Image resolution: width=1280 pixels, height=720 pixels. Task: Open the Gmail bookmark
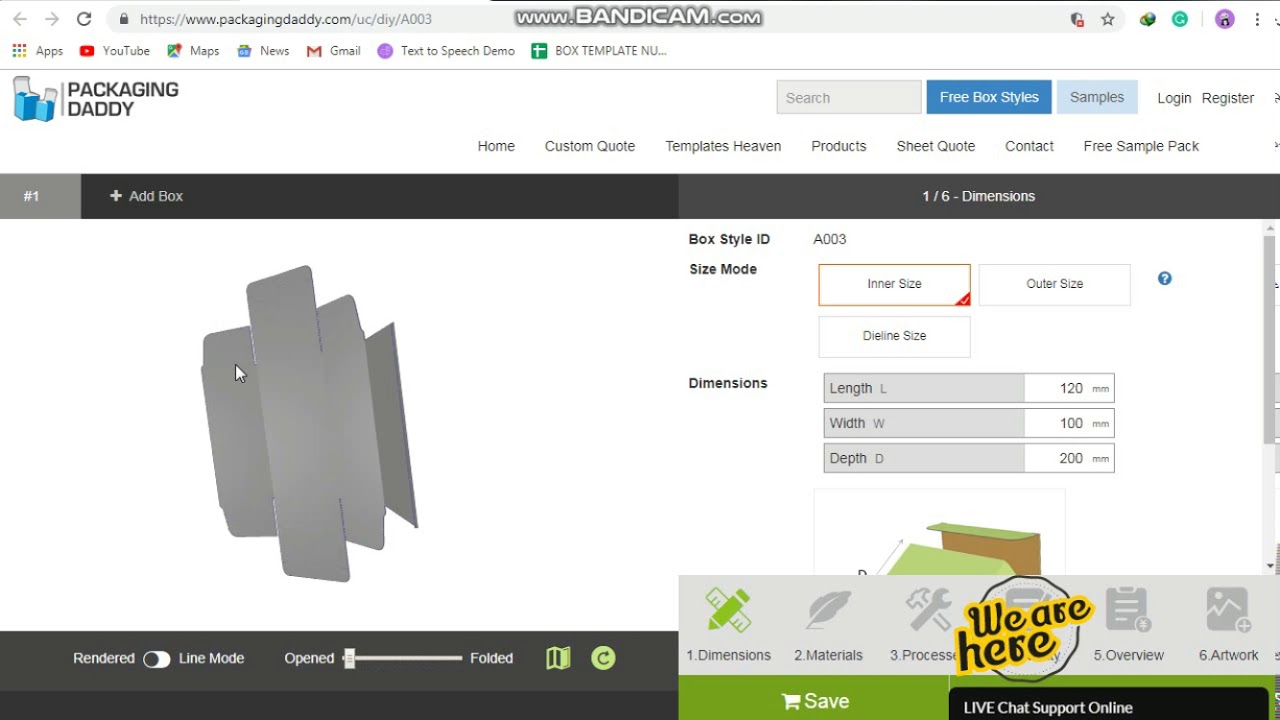pyautogui.click(x=334, y=51)
